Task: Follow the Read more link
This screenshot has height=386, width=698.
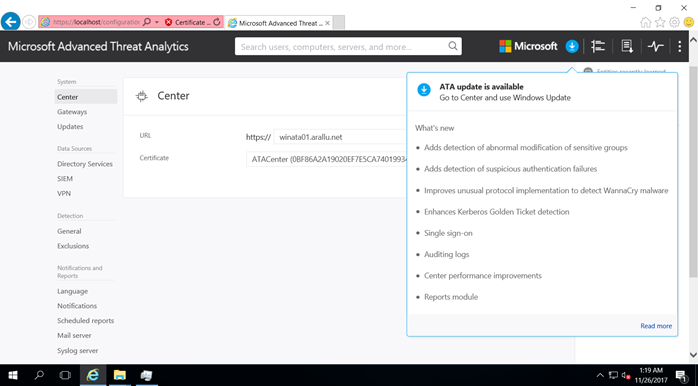Action: [656, 326]
